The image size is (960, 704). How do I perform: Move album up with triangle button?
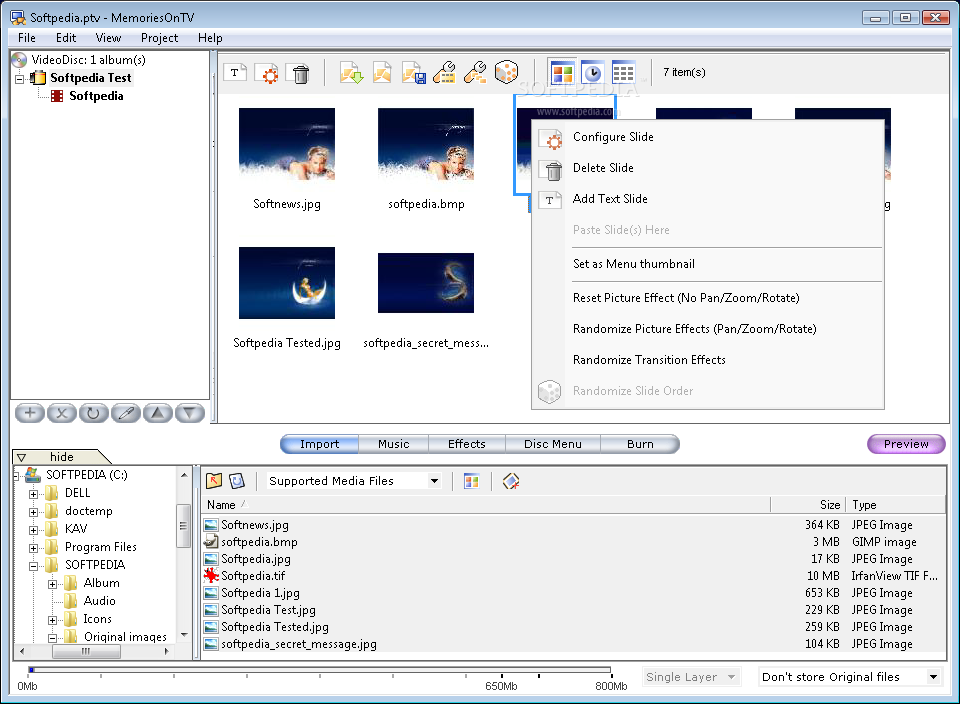click(x=157, y=413)
